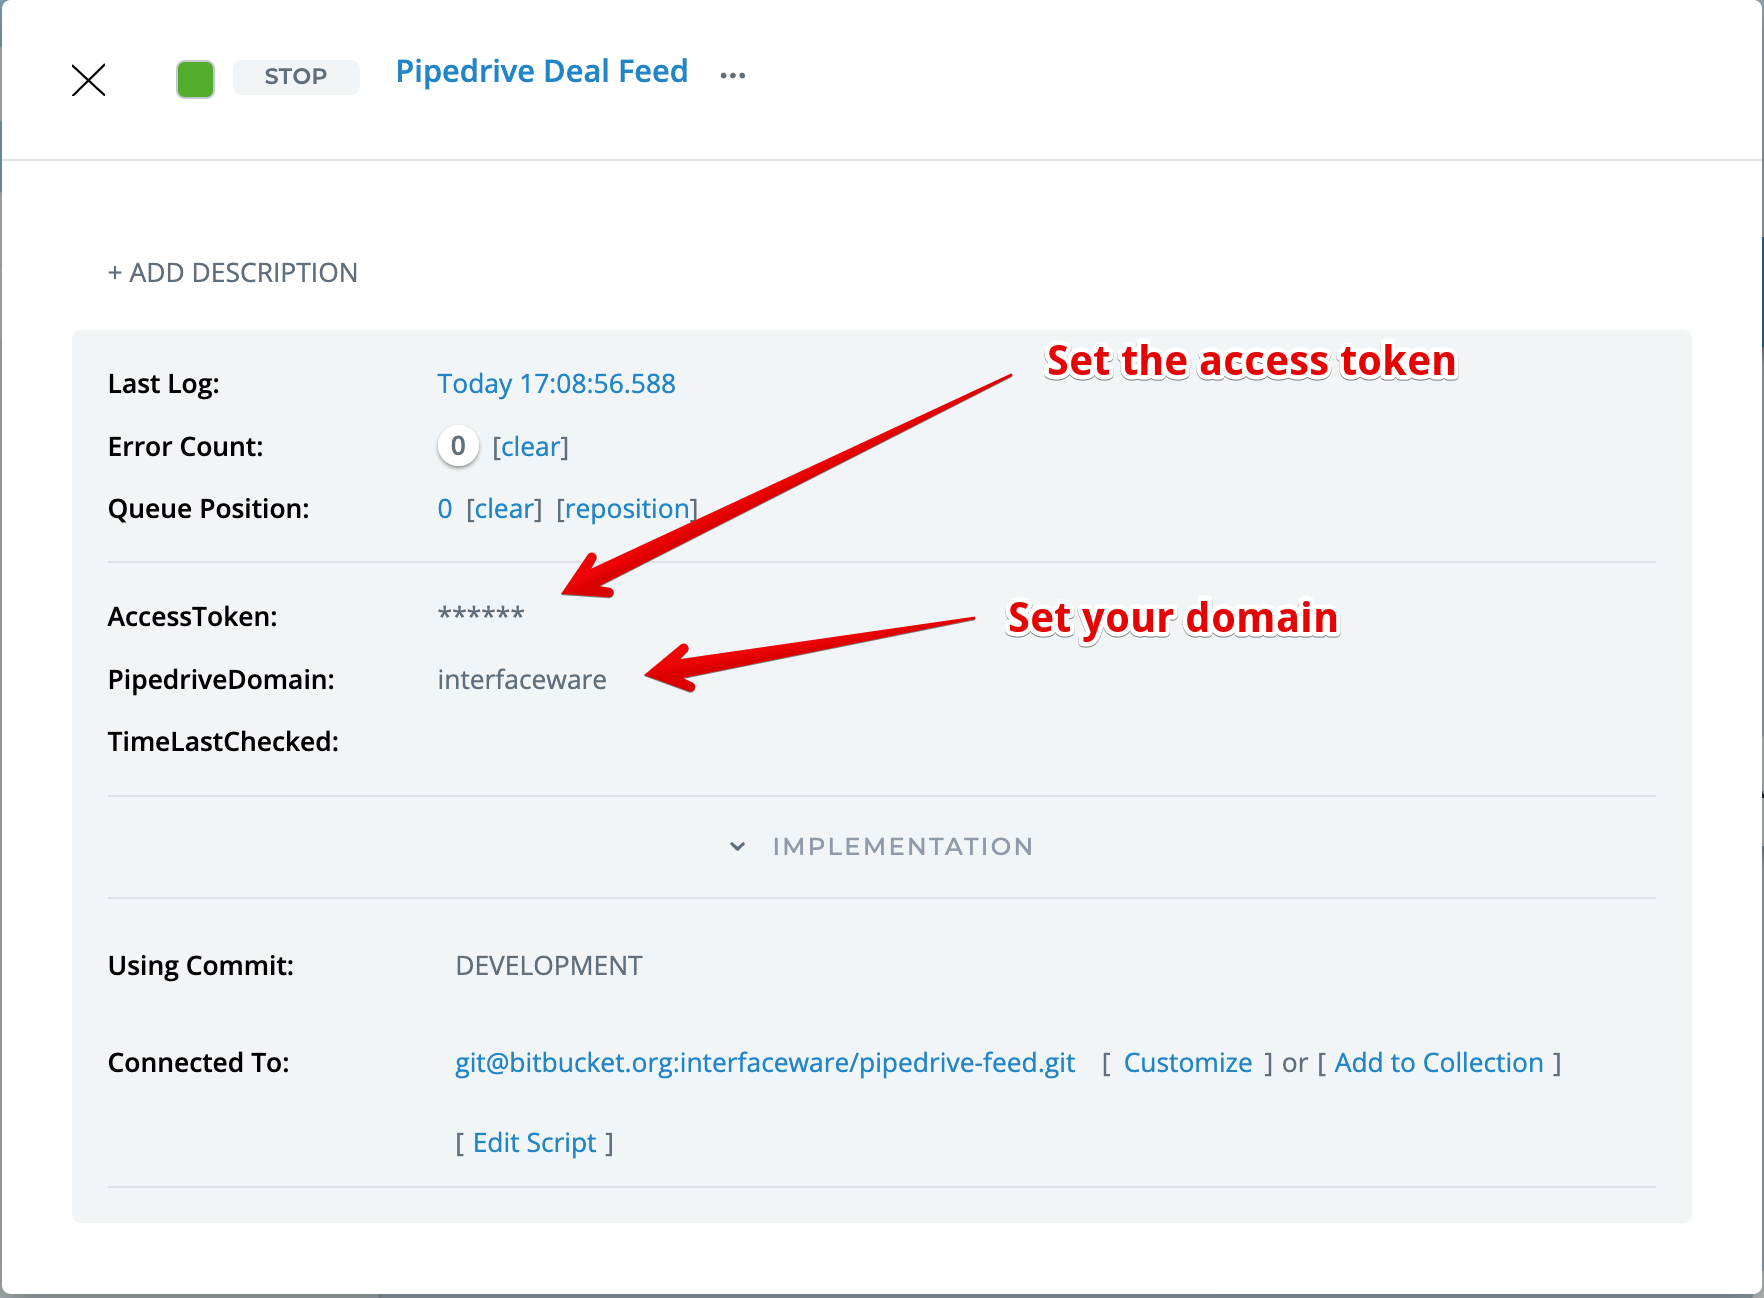Reposition the queue
The width and height of the screenshot is (1764, 1298).
[x=627, y=509]
